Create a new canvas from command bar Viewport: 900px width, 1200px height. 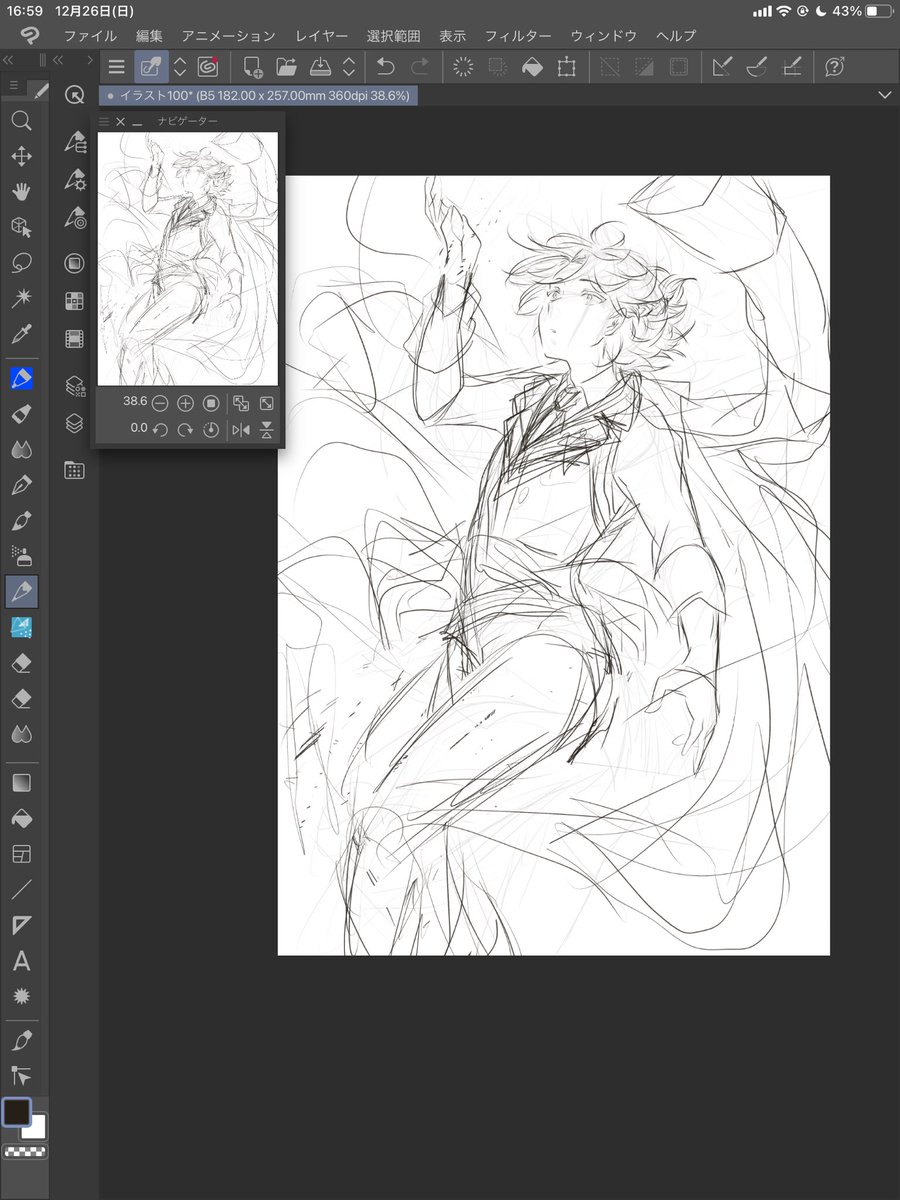(253, 67)
